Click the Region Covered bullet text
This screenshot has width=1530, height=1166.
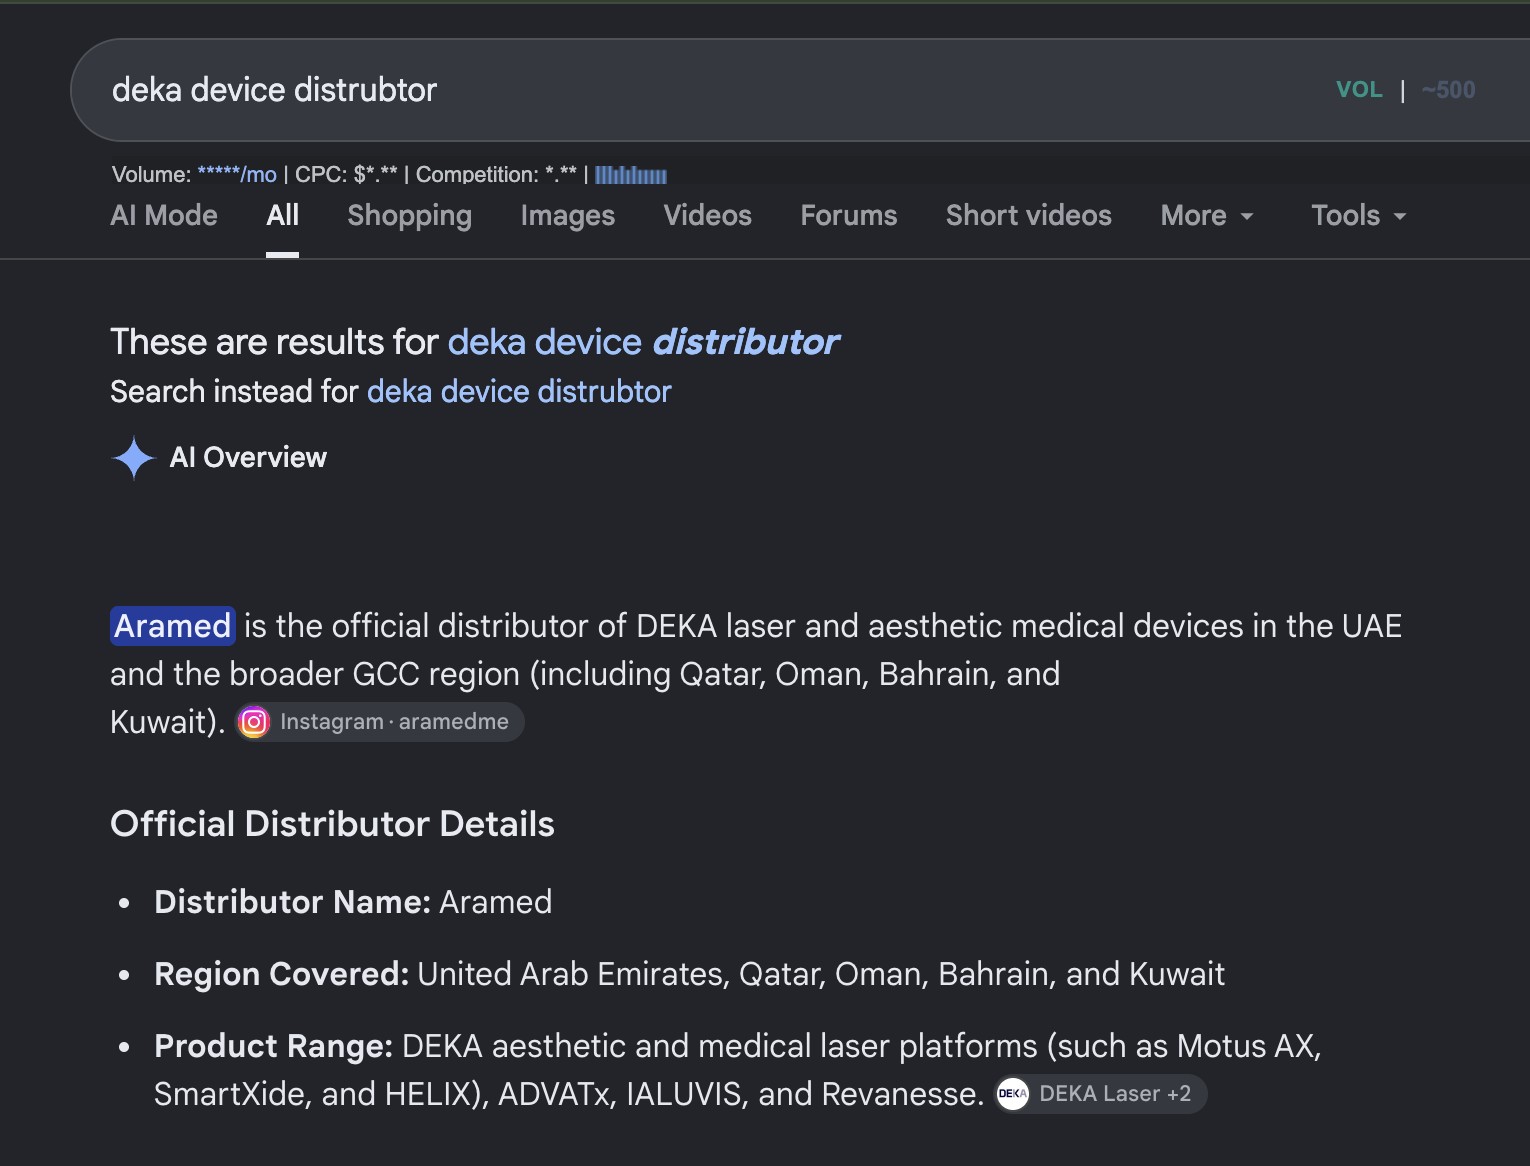[x=689, y=974]
